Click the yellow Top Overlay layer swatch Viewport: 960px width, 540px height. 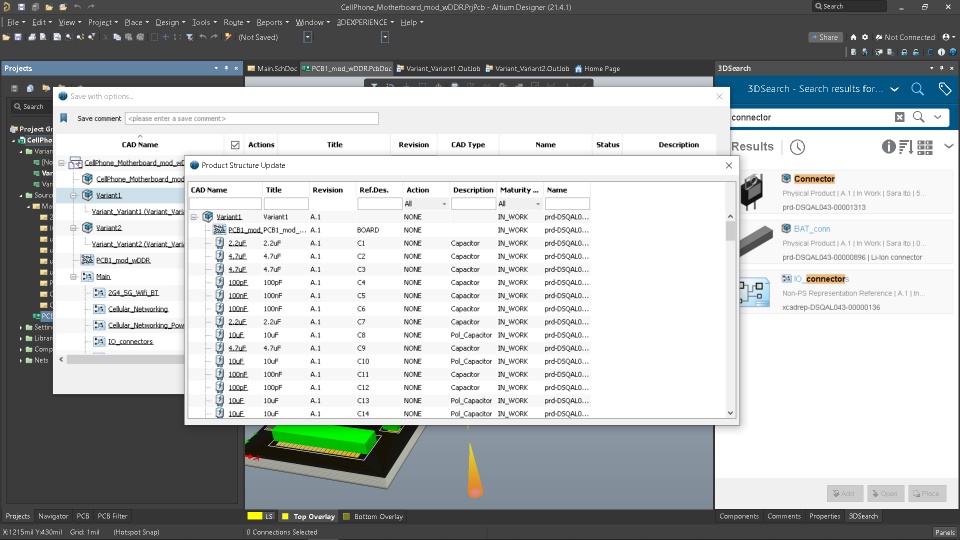coord(285,516)
